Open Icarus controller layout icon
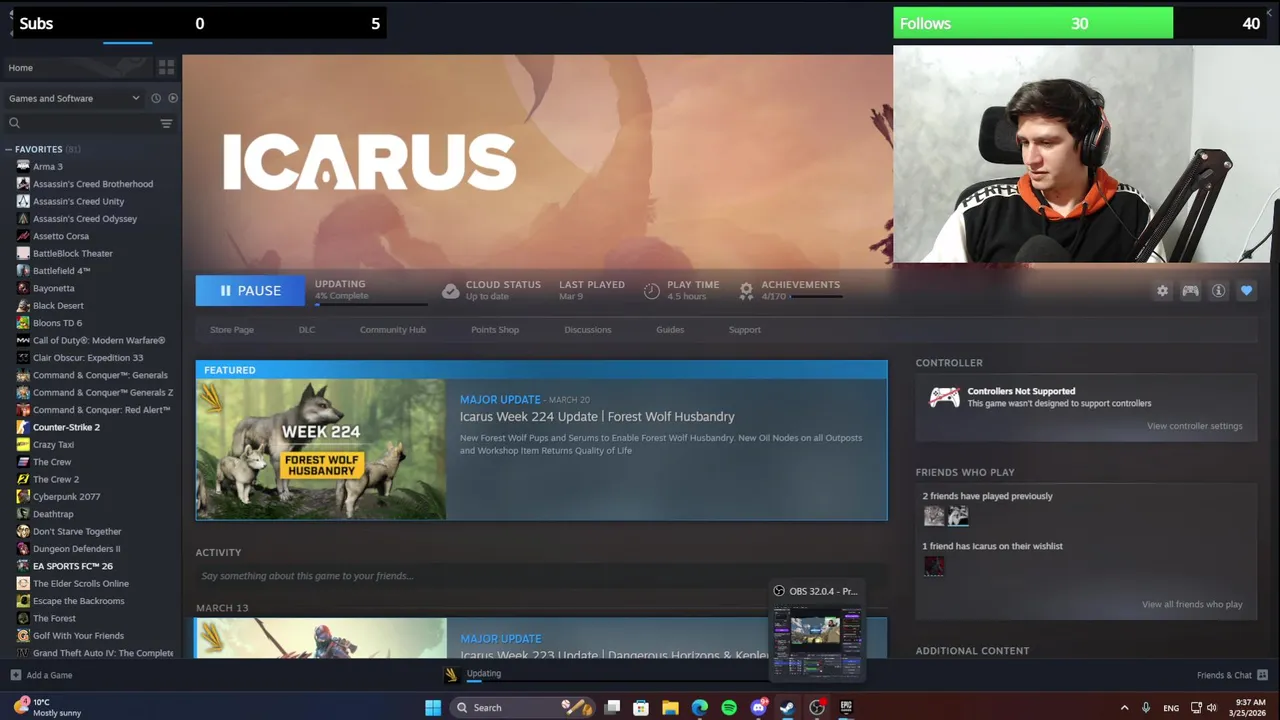Screen dimensions: 1280x720 tap(1190, 291)
